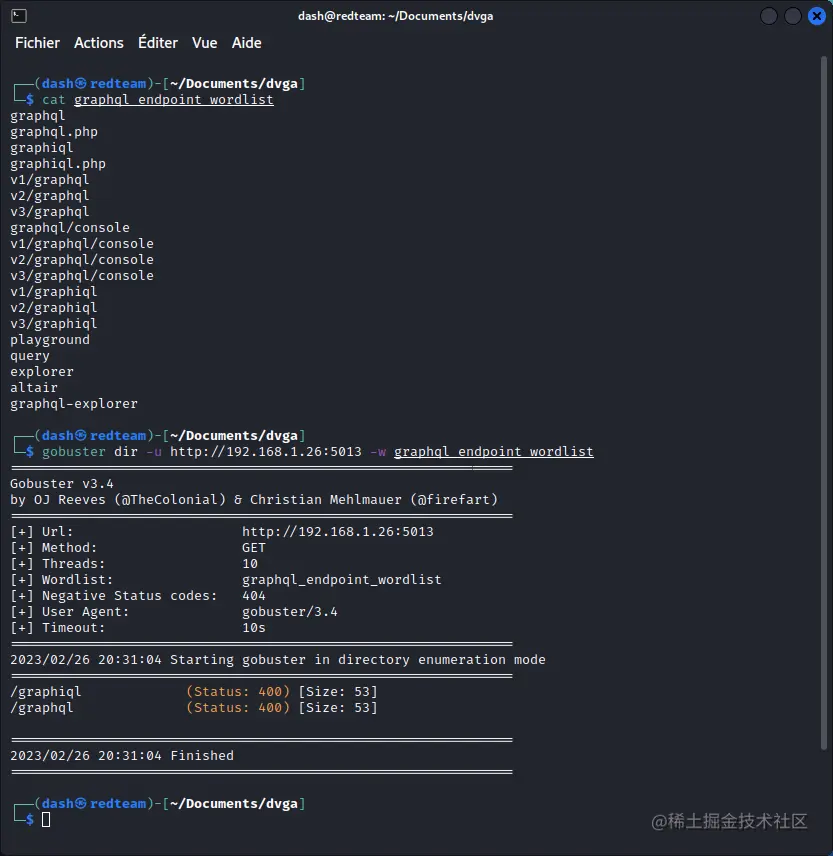Click the 'Gobuster v3.4' banner text
Screen dimensions: 833x856
pyautogui.click(x=62, y=484)
